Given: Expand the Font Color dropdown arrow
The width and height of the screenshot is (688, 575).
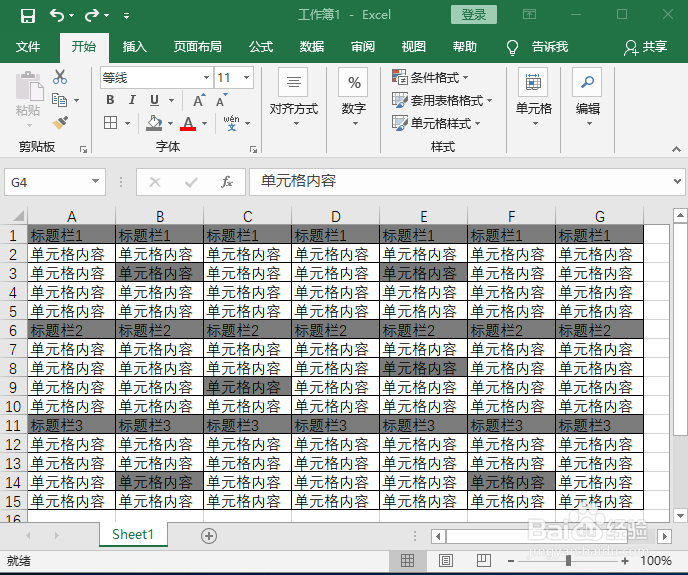Looking at the screenshot, I should coord(204,123).
